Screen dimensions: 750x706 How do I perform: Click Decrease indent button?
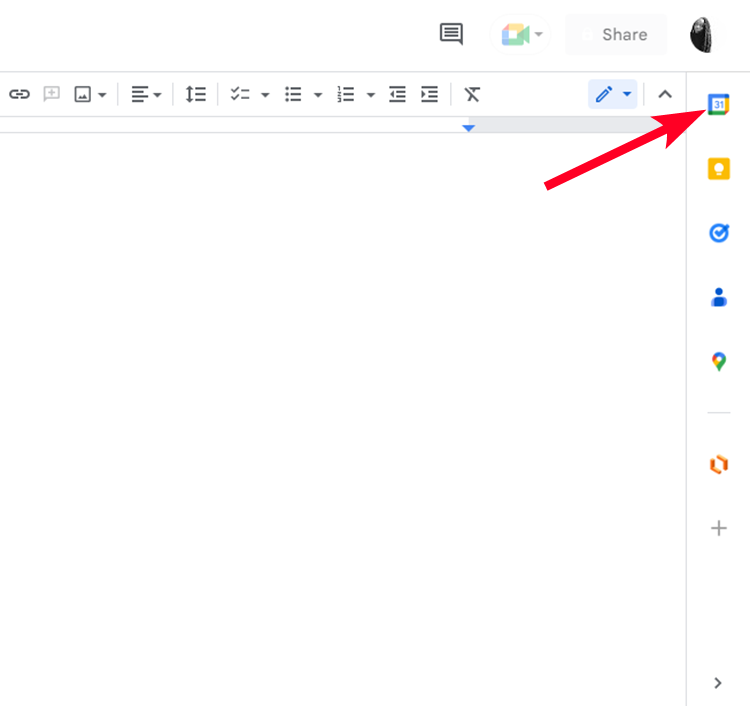click(397, 94)
